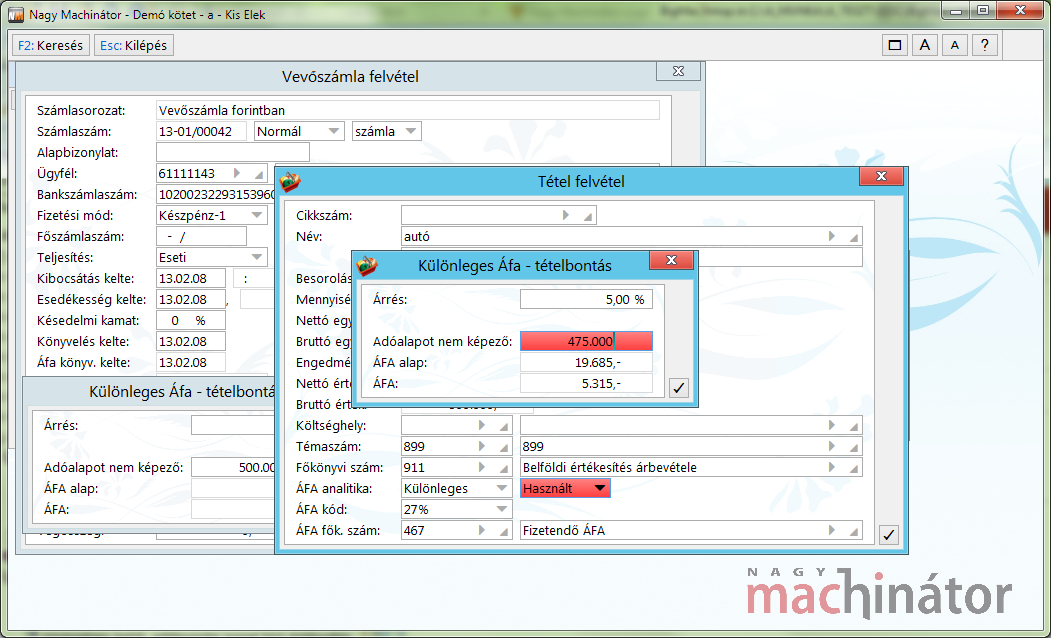Confirm the Különleges Áfa dialog with checkmark
Viewport: 1051px width, 638px height.
click(679, 388)
